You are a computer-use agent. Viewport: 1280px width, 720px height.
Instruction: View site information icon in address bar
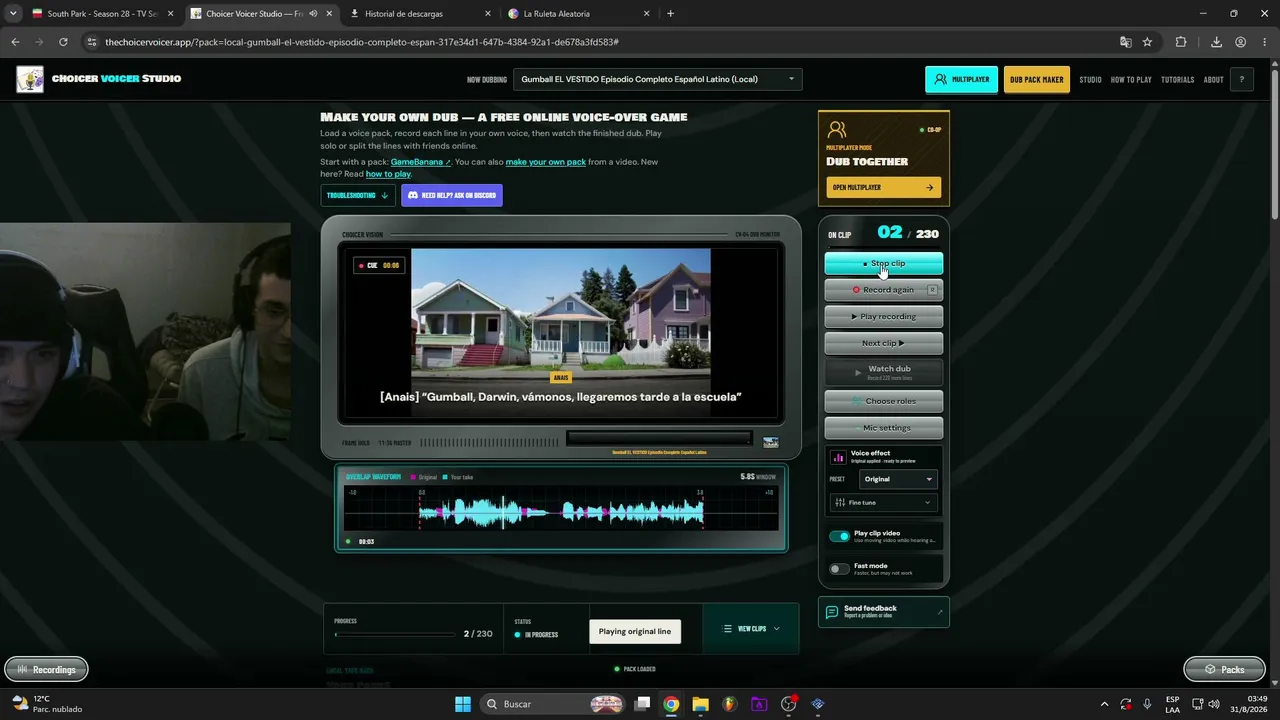pyautogui.click(x=92, y=42)
